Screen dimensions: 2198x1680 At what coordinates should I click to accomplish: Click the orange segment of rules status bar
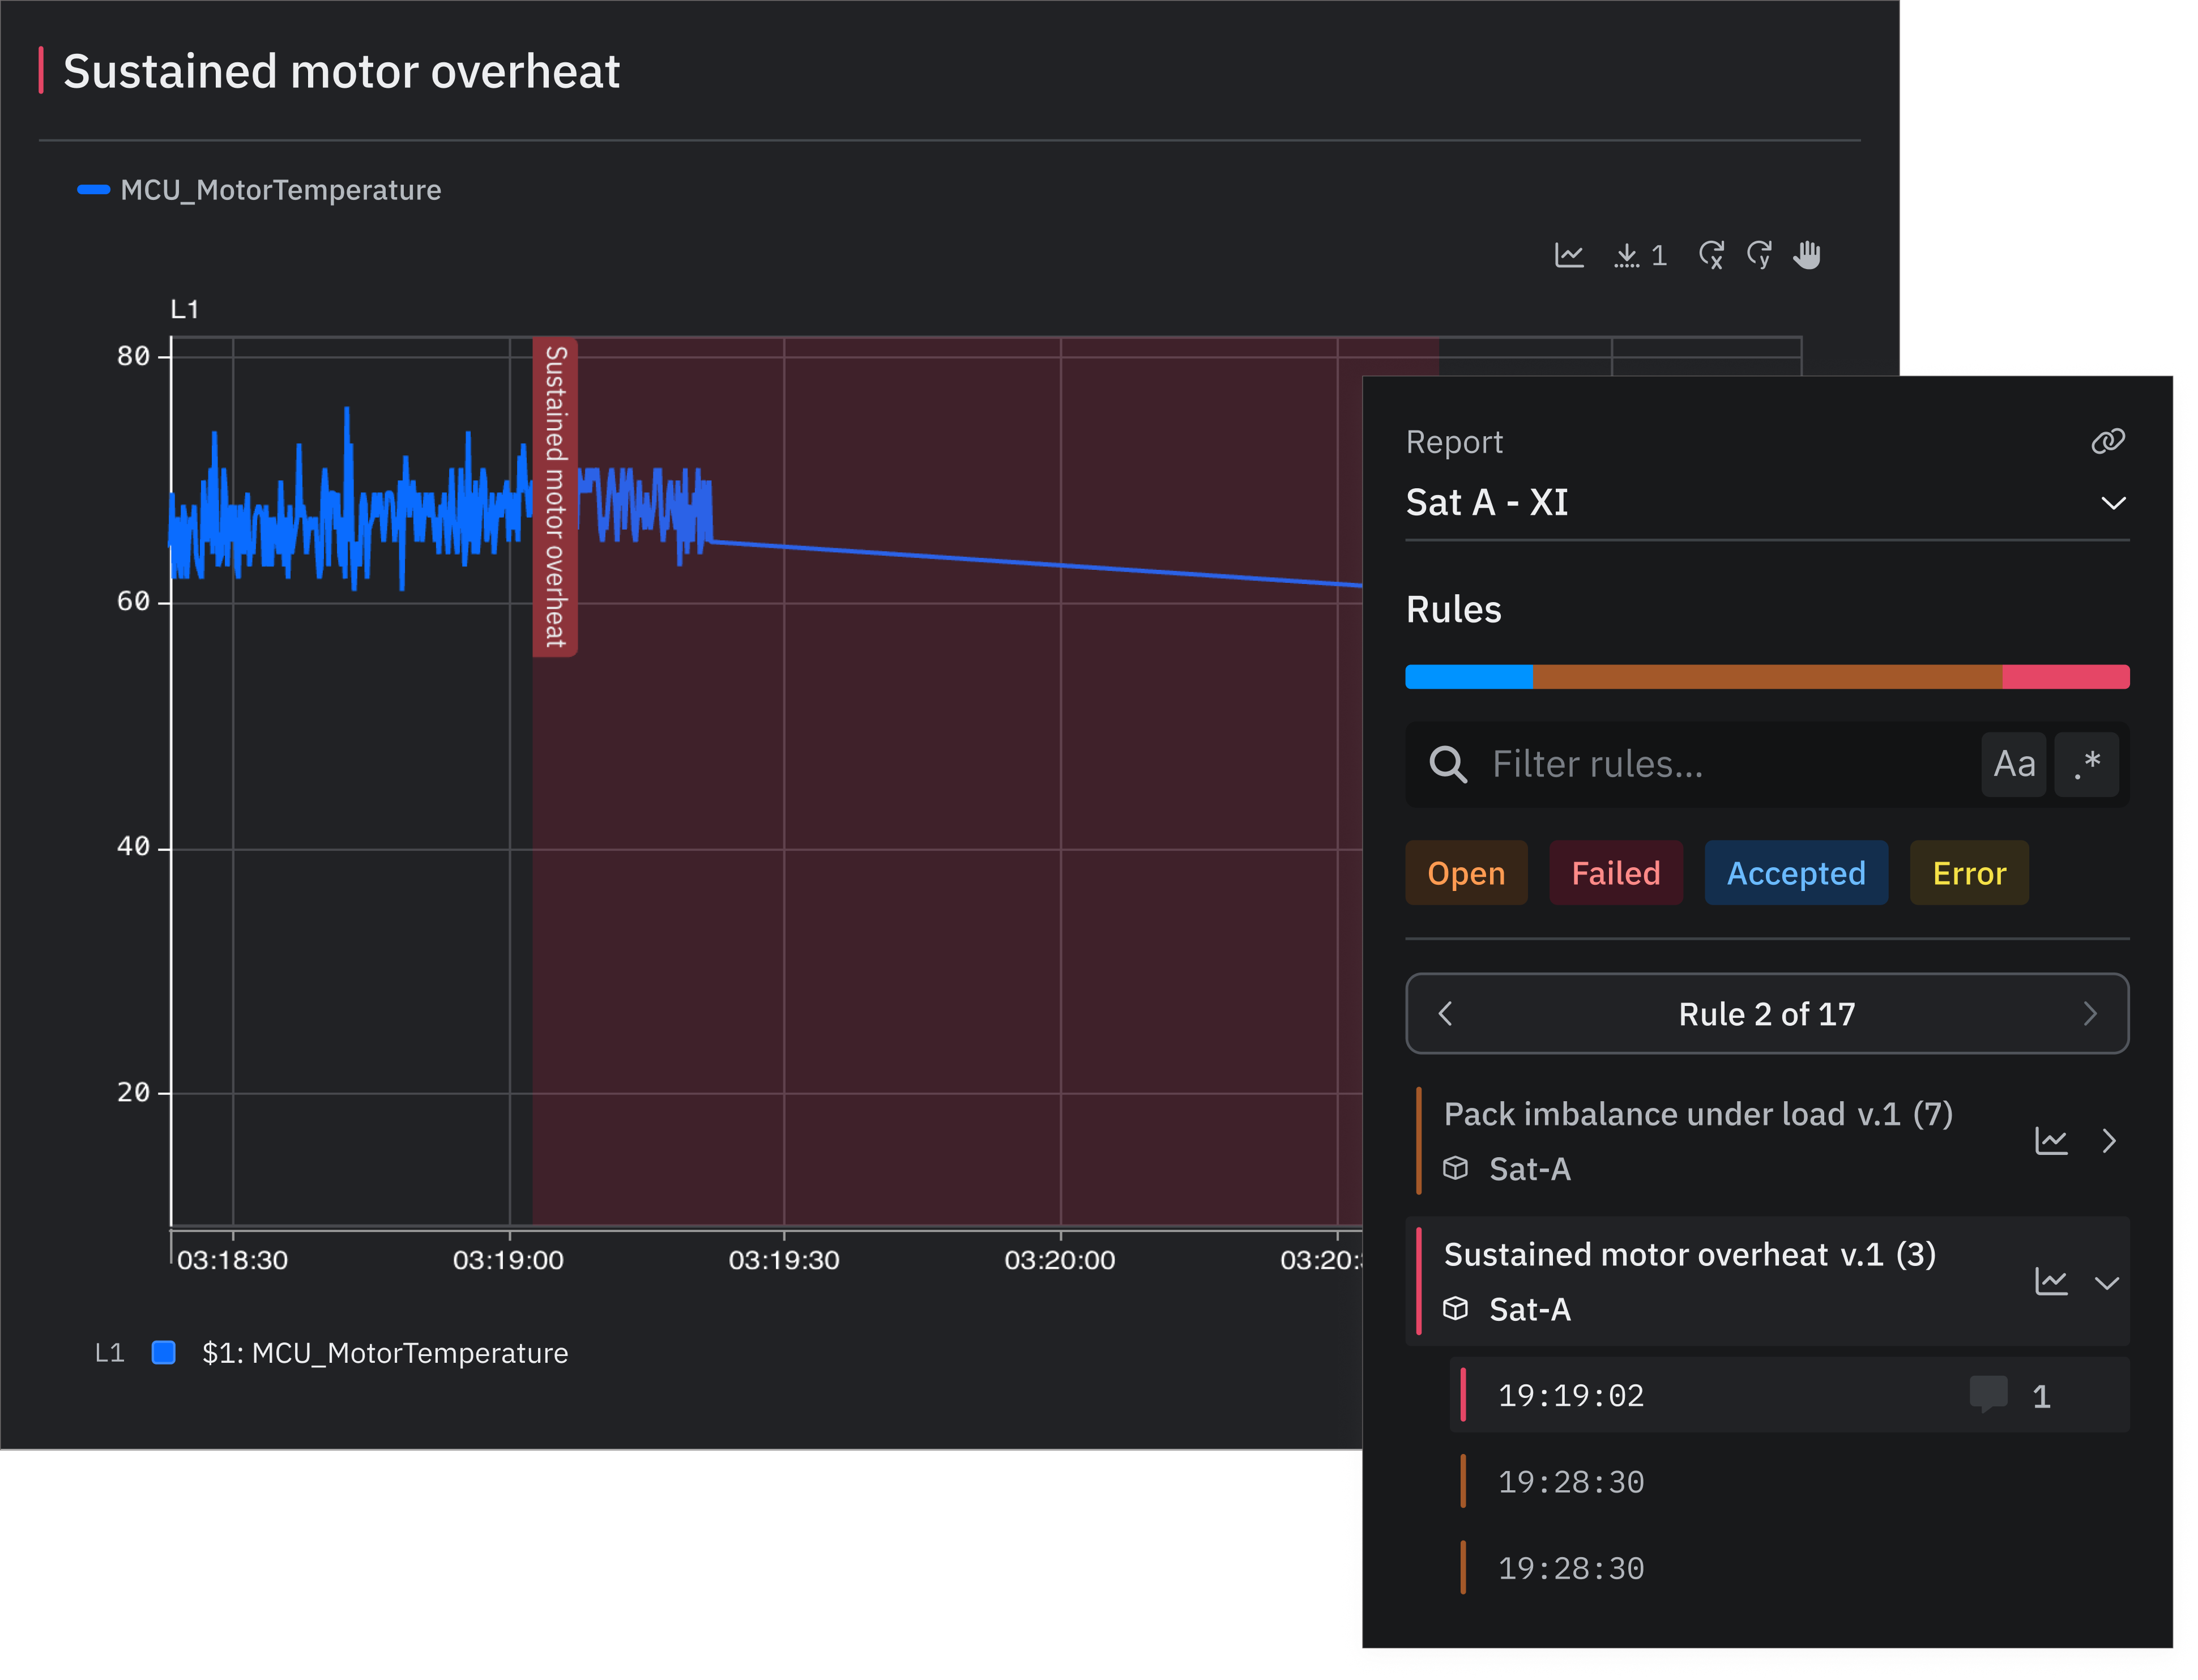(1767, 677)
